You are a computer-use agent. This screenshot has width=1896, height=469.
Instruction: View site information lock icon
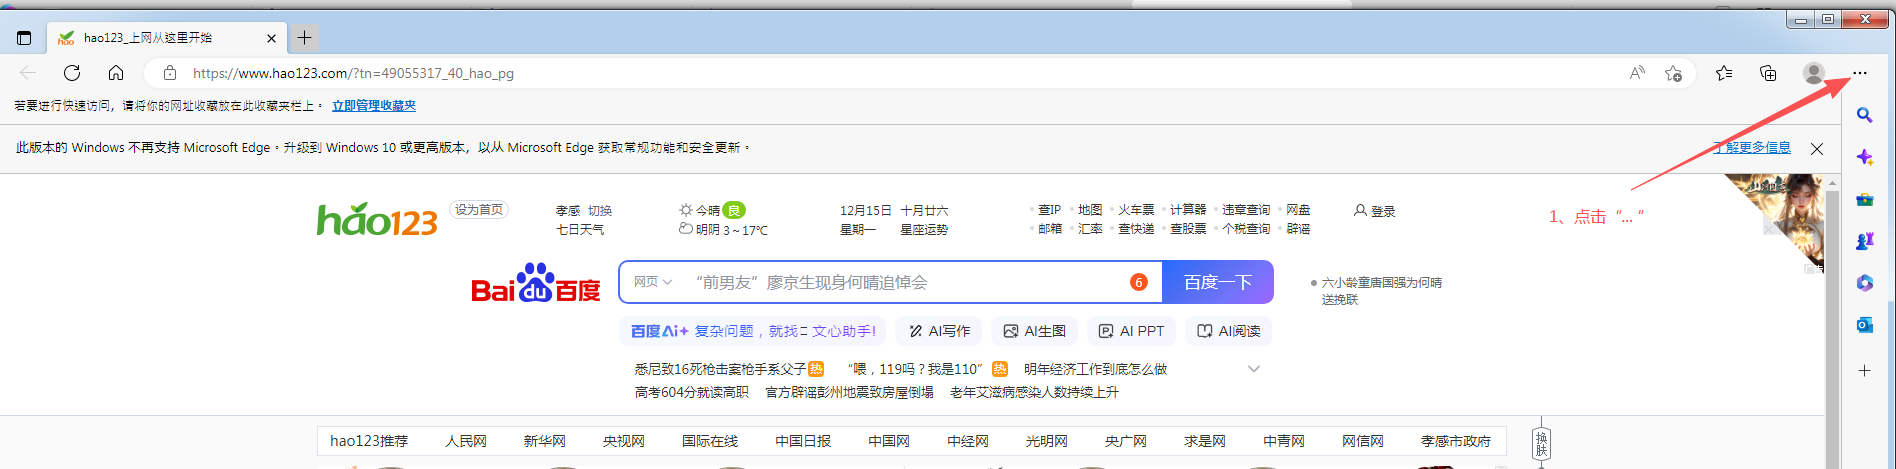[170, 73]
